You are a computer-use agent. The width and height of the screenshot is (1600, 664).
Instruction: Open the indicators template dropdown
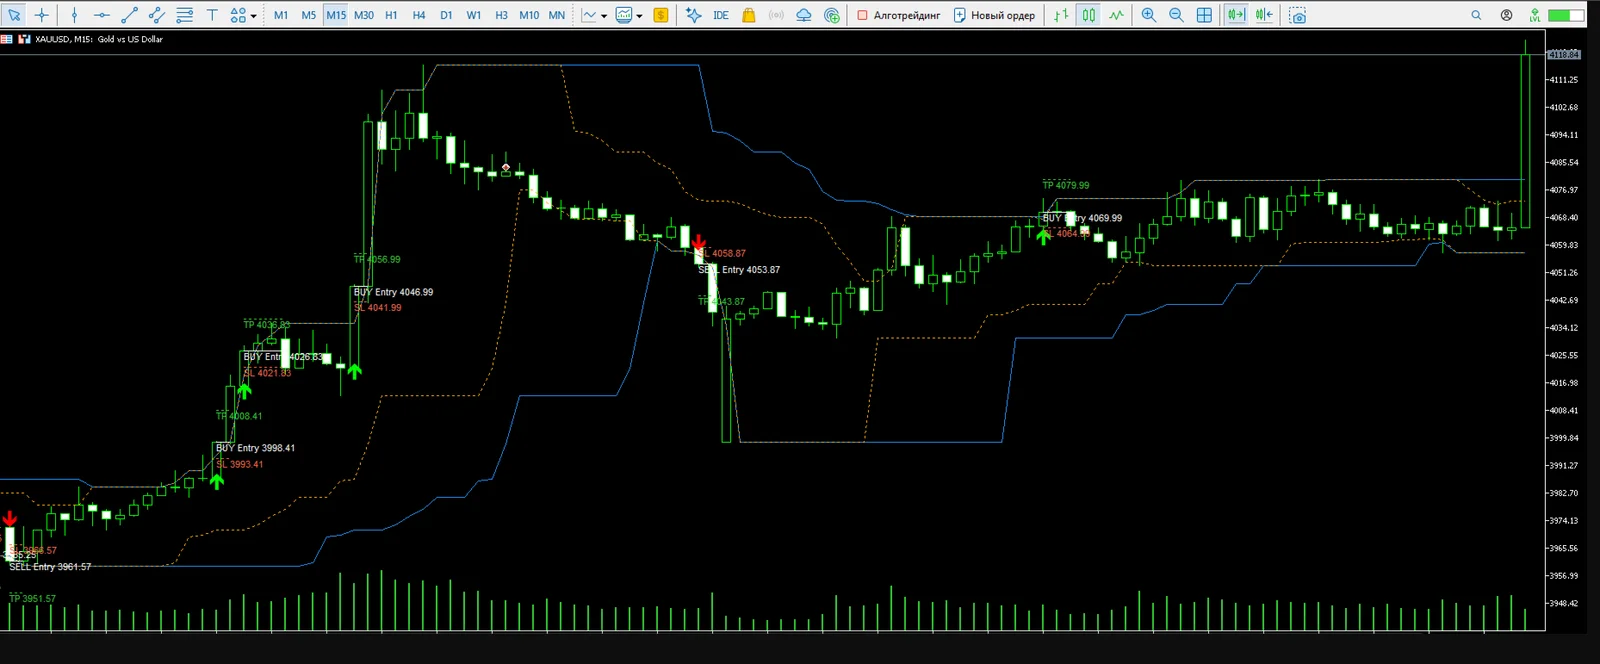point(639,16)
